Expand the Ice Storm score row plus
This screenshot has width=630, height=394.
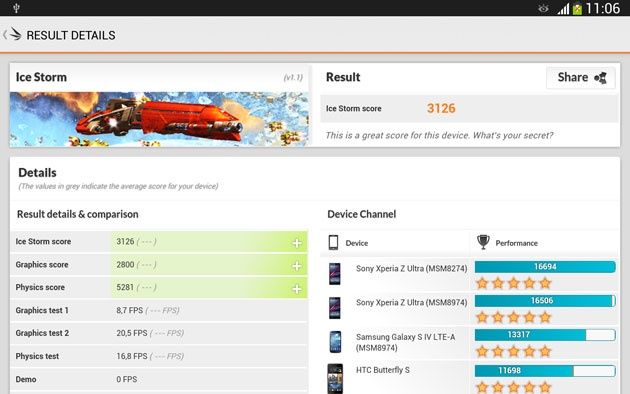tap(297, 243)
